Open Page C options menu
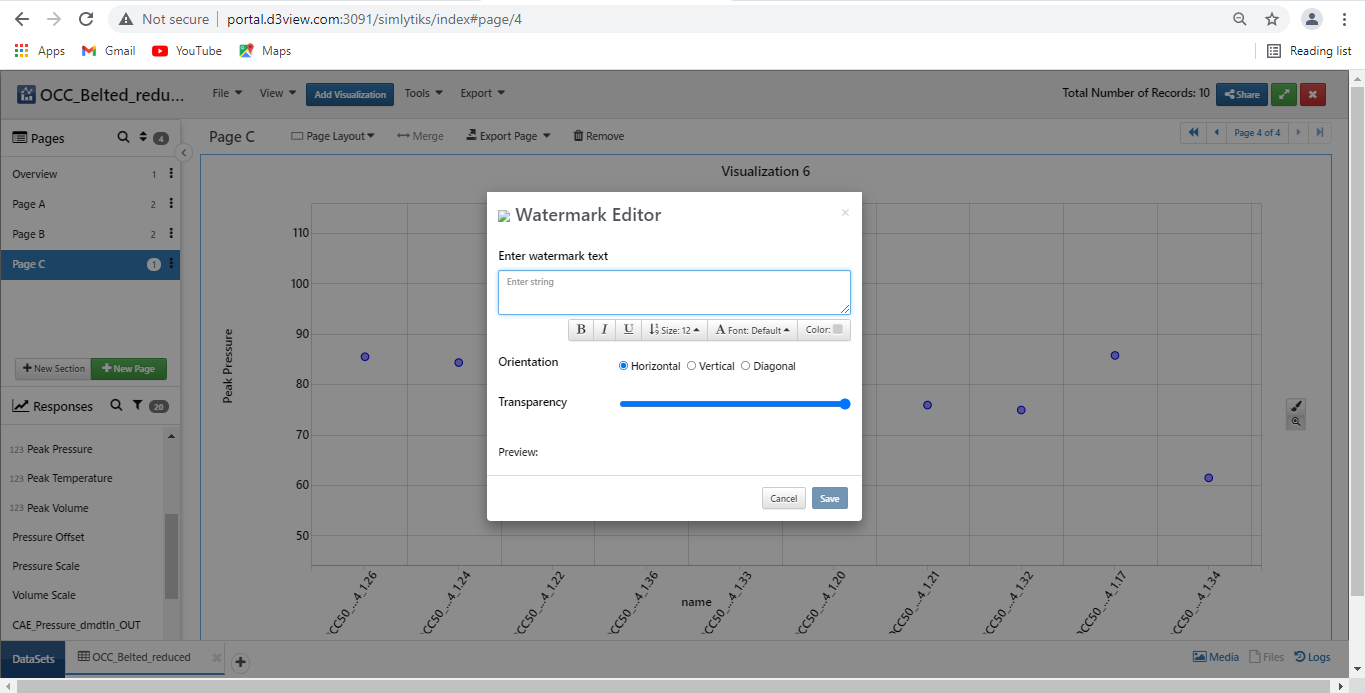The width and height of the screenshot is (1365, 693). point(171,264)
